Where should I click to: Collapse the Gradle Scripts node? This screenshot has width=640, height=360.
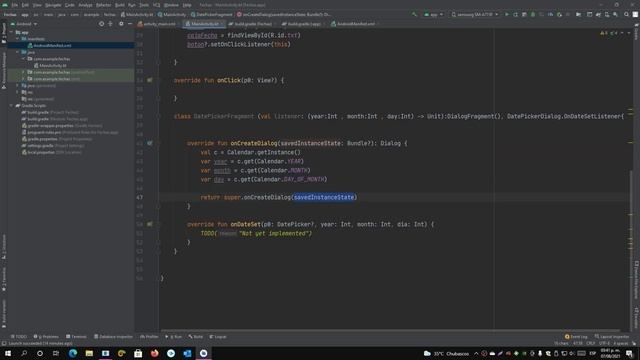[x=12, y=106]
